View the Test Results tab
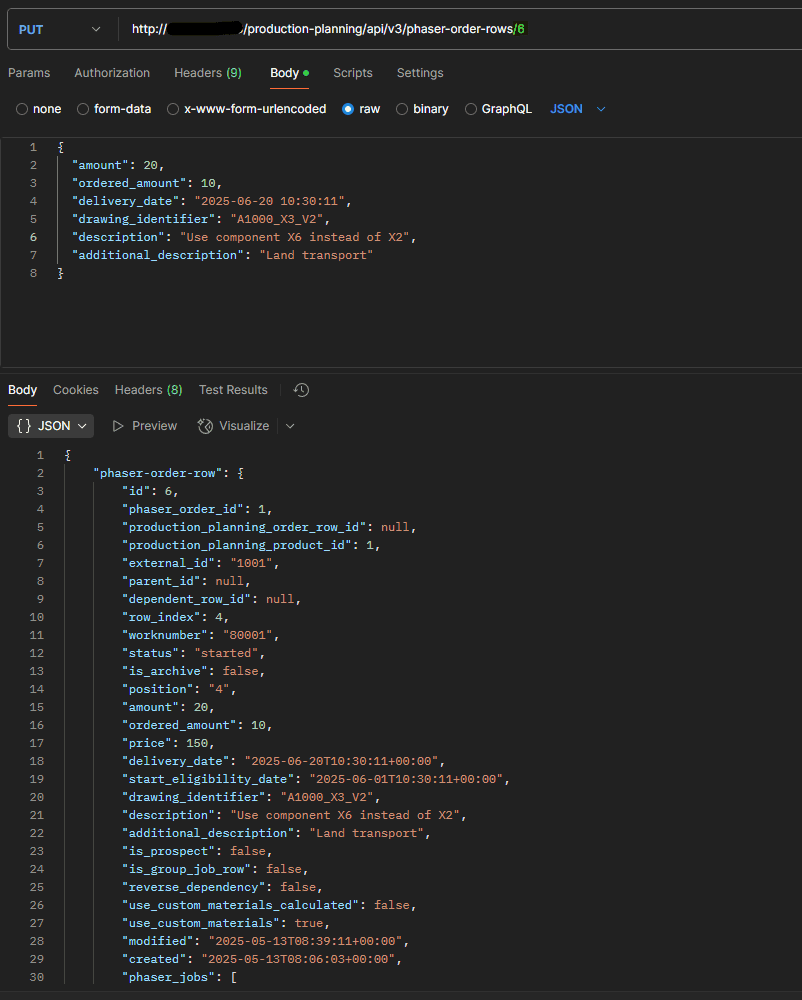The width and height of the screenshot is (802, 1000). click(x=233, y=390)
